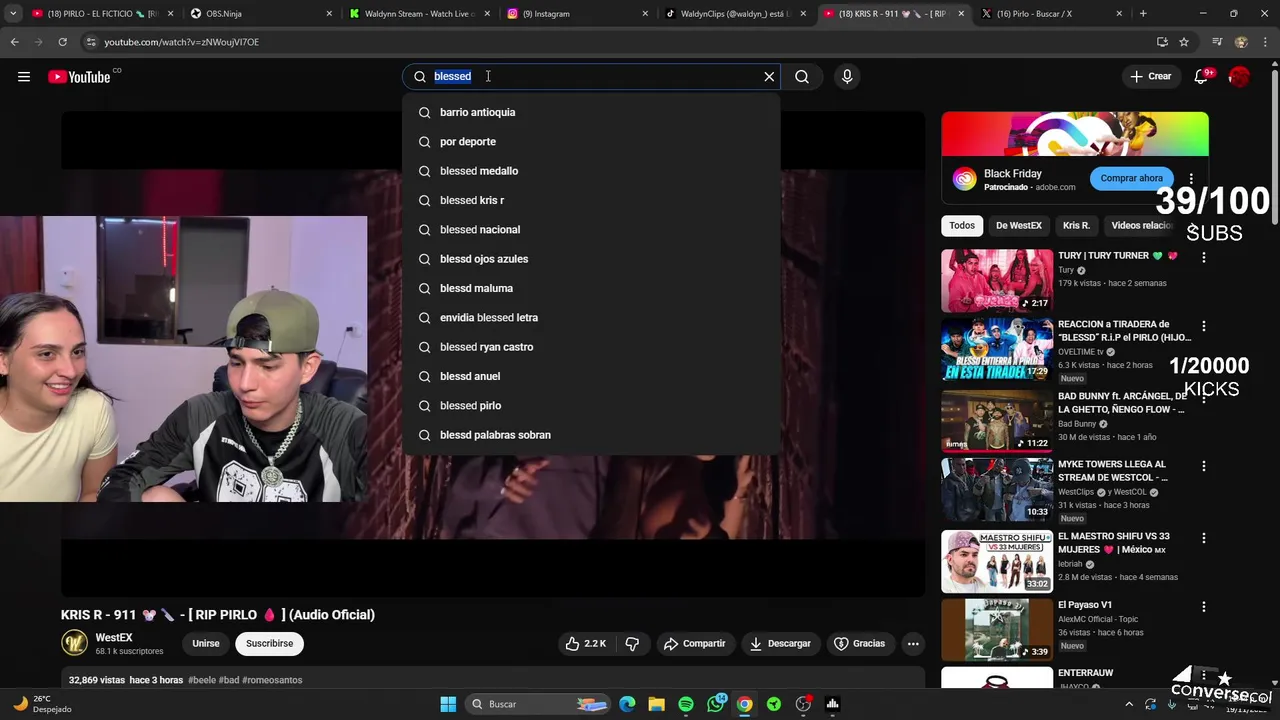The image size is (1280, 720).
Task: Choose suggestion 'blessed ryan castro'
Action: pyautogui.click(x=591, y=347)
